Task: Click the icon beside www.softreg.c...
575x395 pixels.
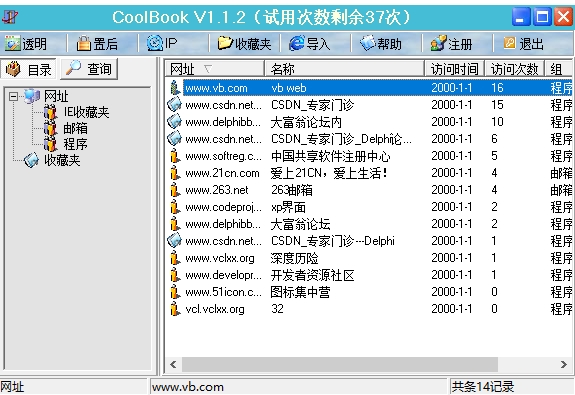Action: [x=175, y=156]
